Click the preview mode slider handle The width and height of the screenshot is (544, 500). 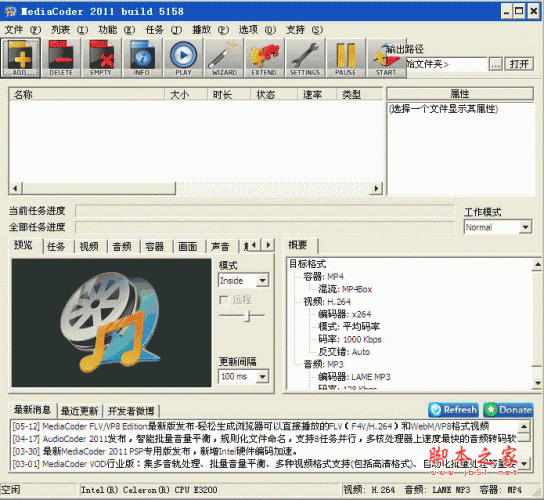pos(247,316)
